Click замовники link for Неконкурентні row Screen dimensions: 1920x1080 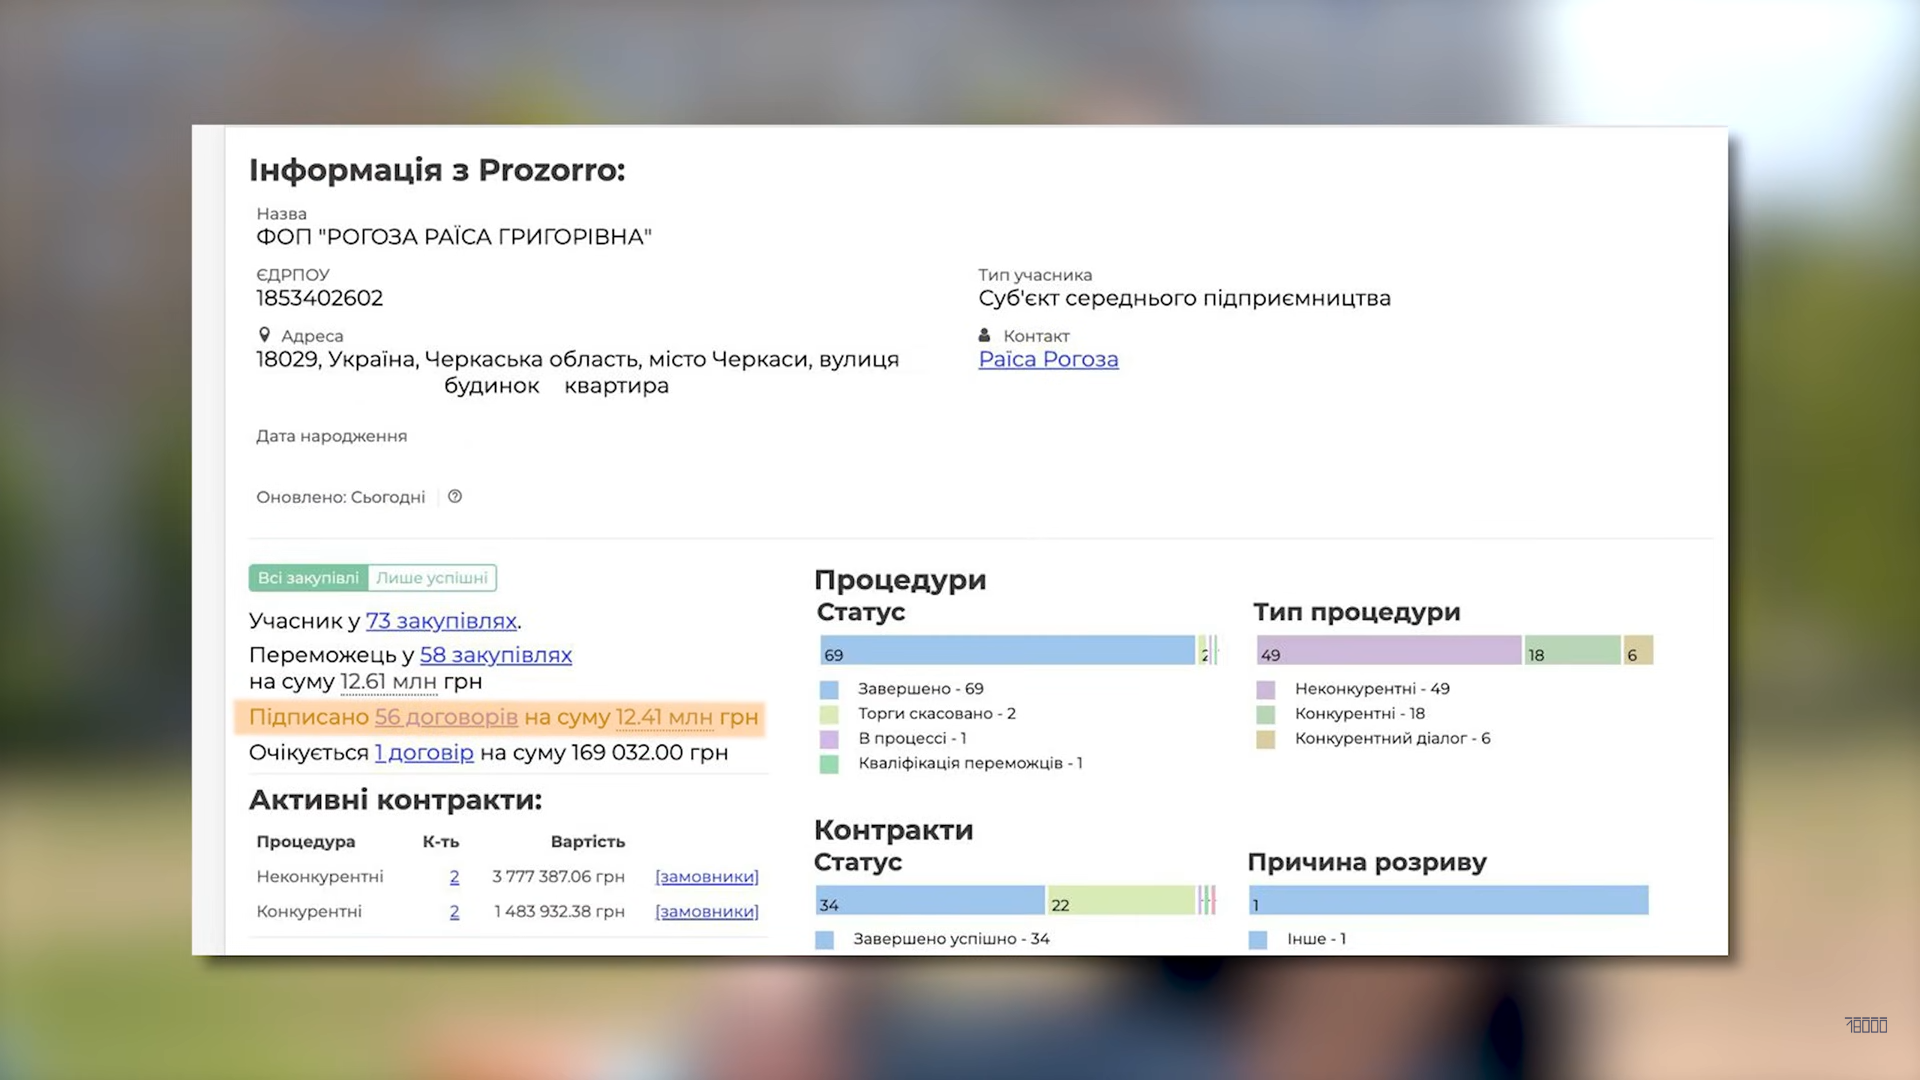click(706, 877)
